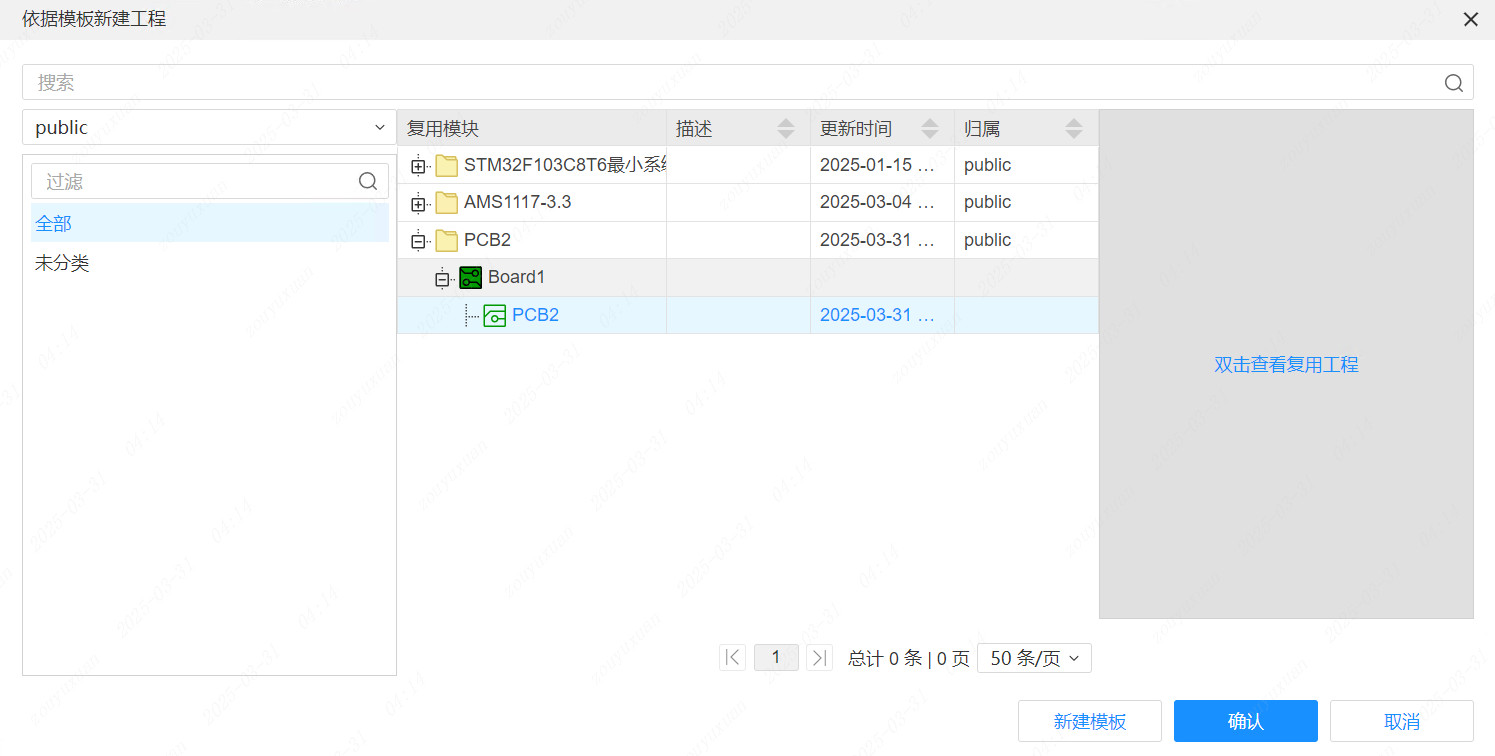Click the AMS1117-3.3 folder icon
Viewport: 1495px width, 756px height.
pos(447,203)
